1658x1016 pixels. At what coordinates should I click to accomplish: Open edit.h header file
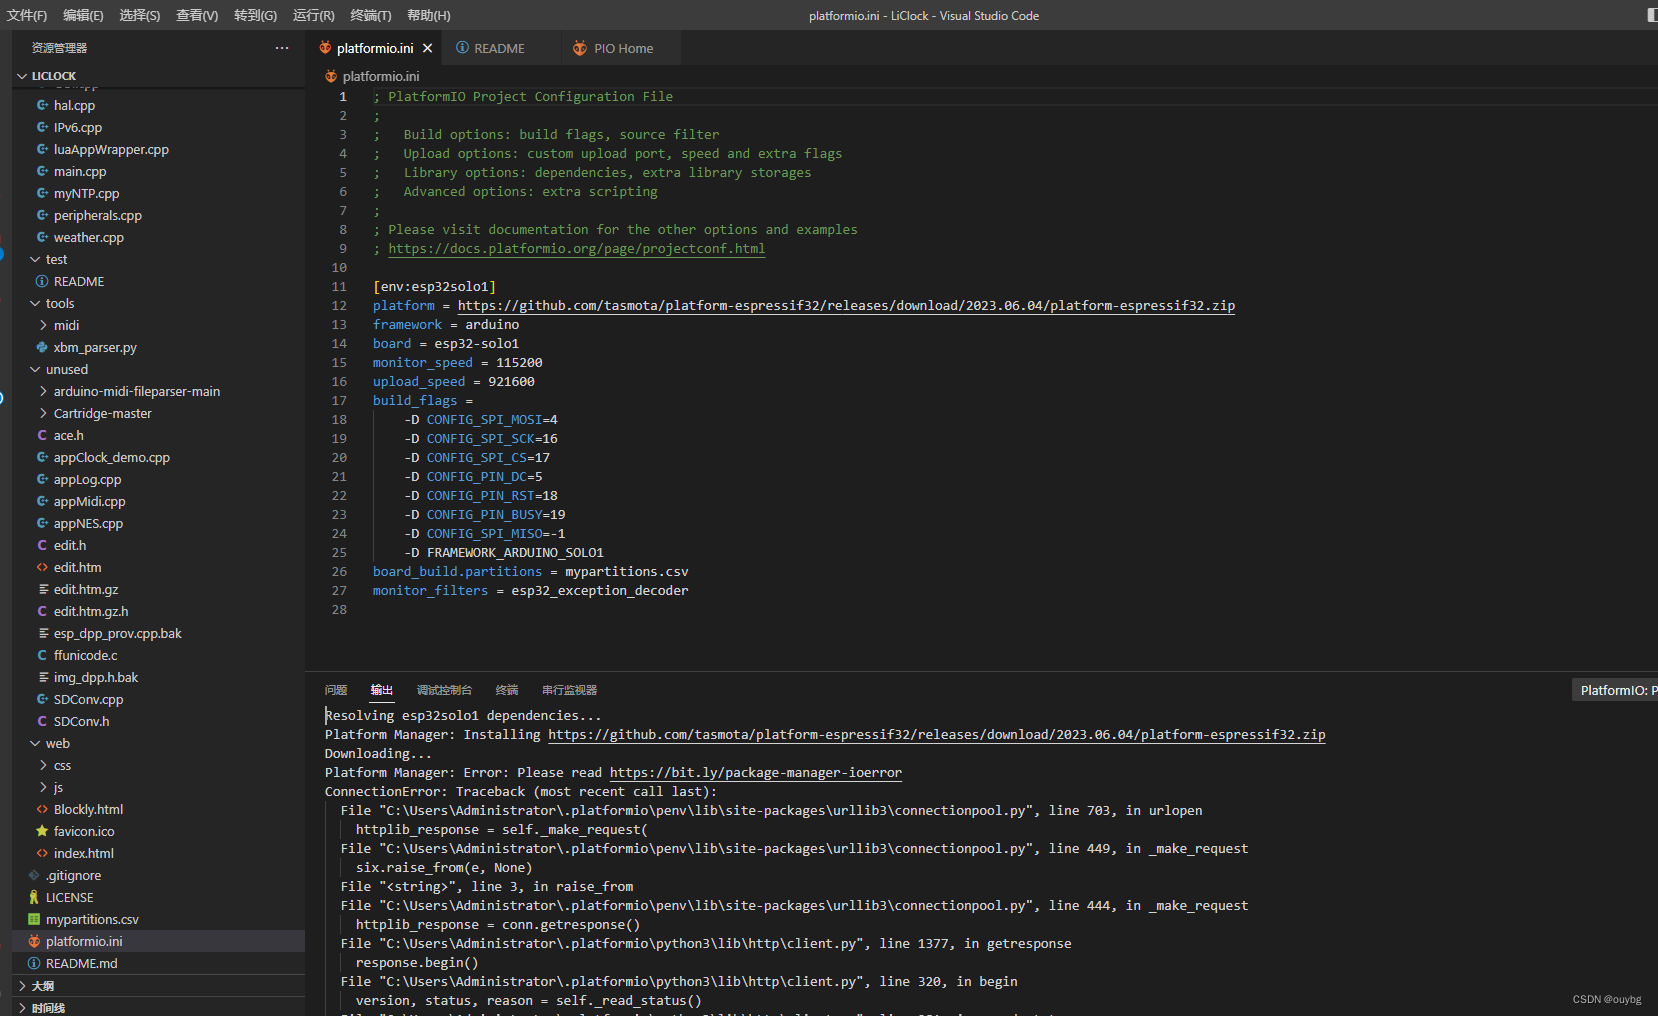tap(70, 545)
